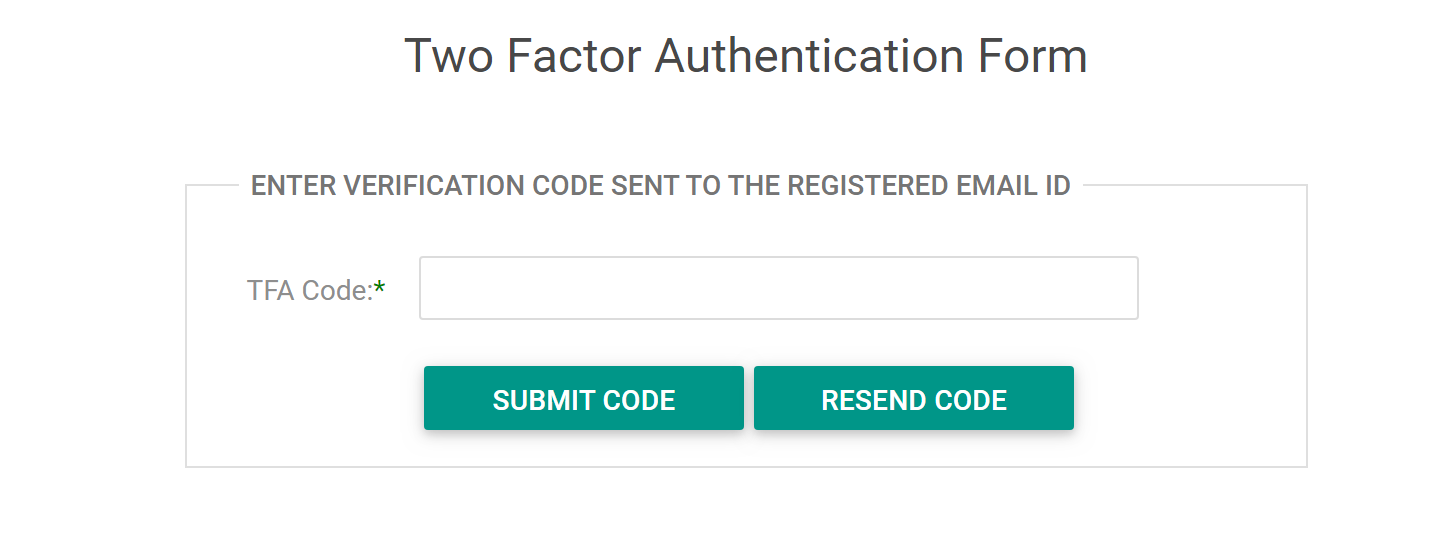Click the word 'ENTER' starting the legend

(293, 186)
